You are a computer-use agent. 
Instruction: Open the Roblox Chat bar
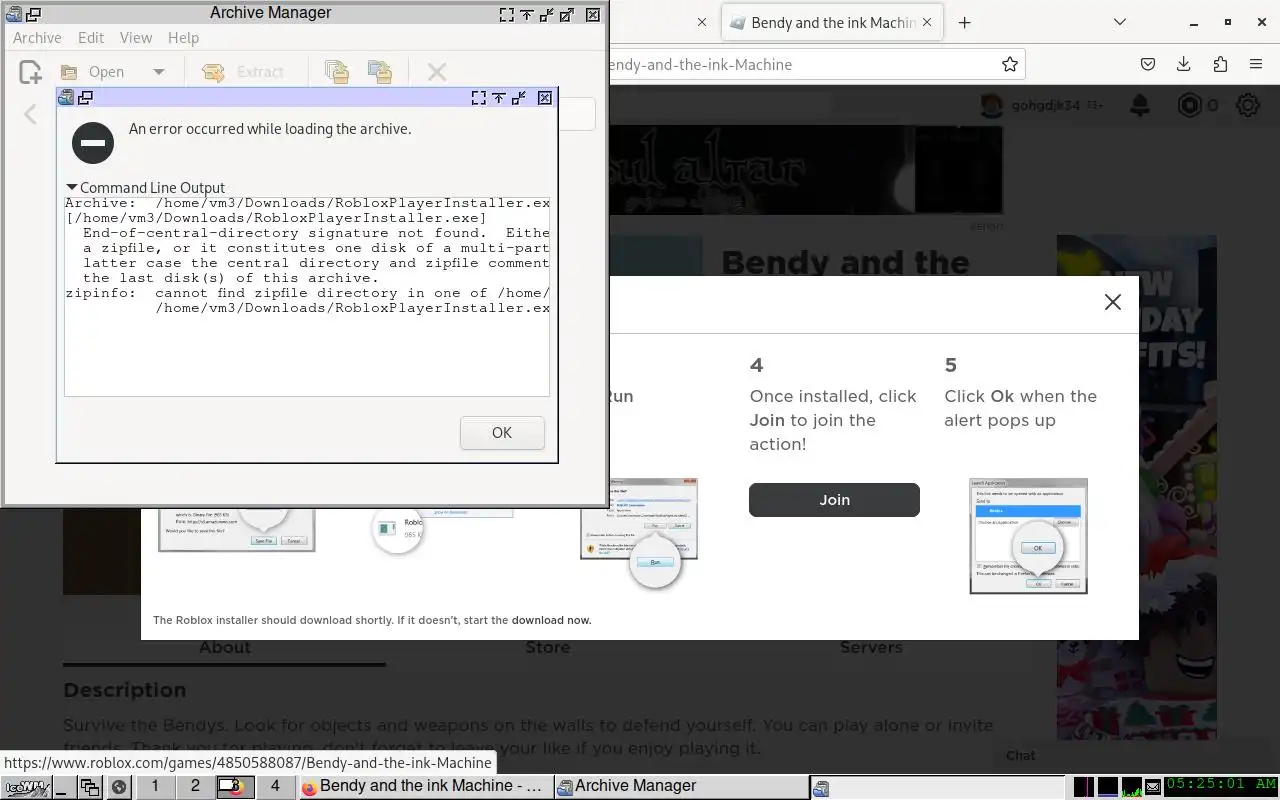tap(1021, 756)
